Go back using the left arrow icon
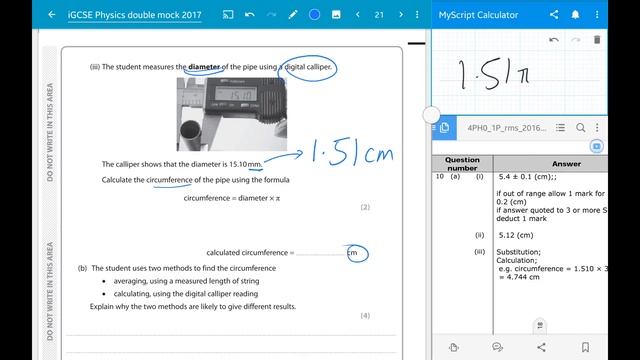Screen dimensions: 640x360 (x=51, y=15)
